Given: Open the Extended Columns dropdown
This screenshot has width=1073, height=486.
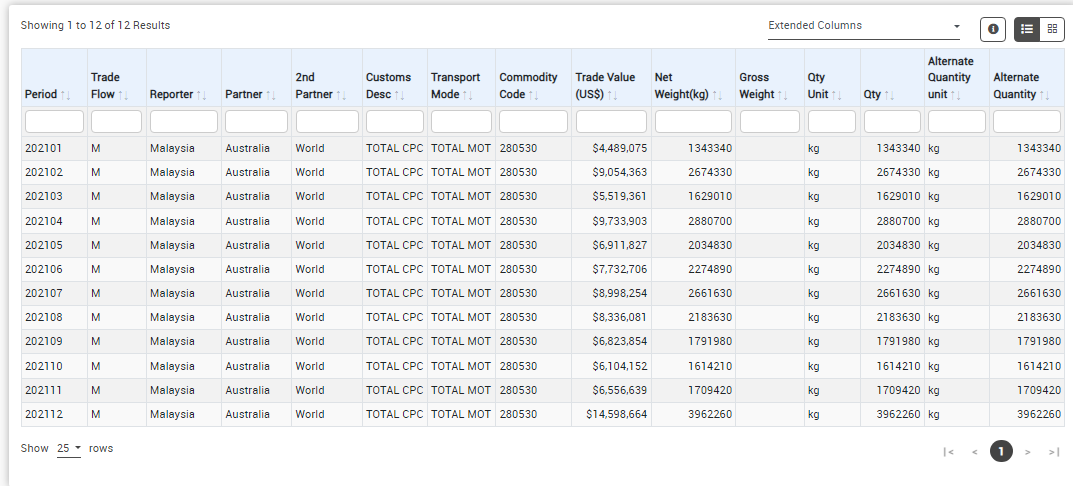Looking at the screenshot, I should (x=863, y=26).
